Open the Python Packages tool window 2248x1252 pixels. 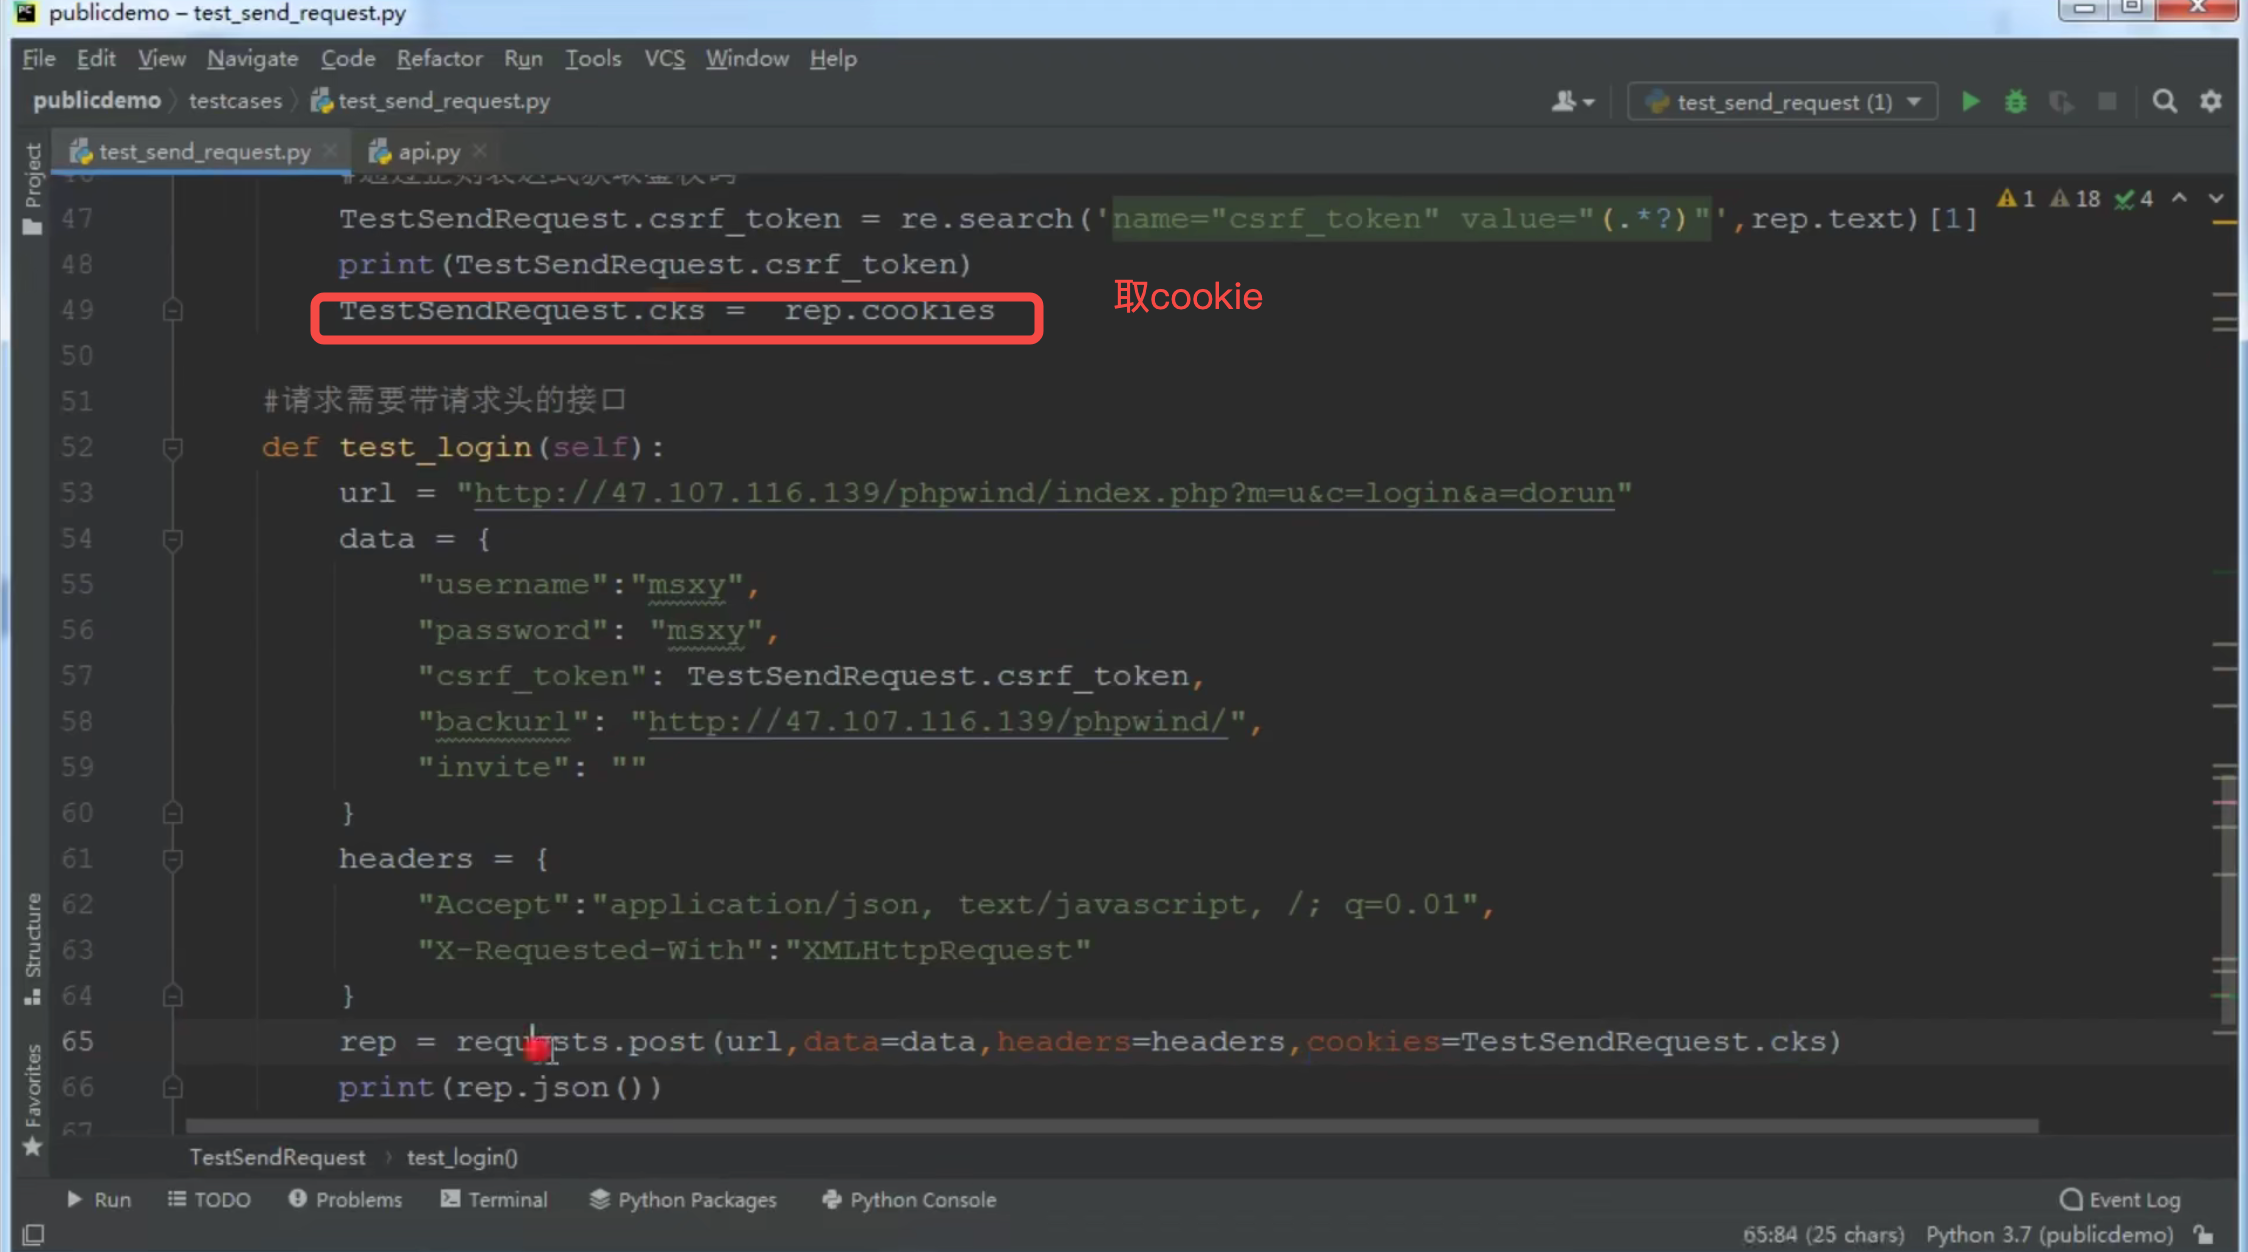coord(683,1199)
